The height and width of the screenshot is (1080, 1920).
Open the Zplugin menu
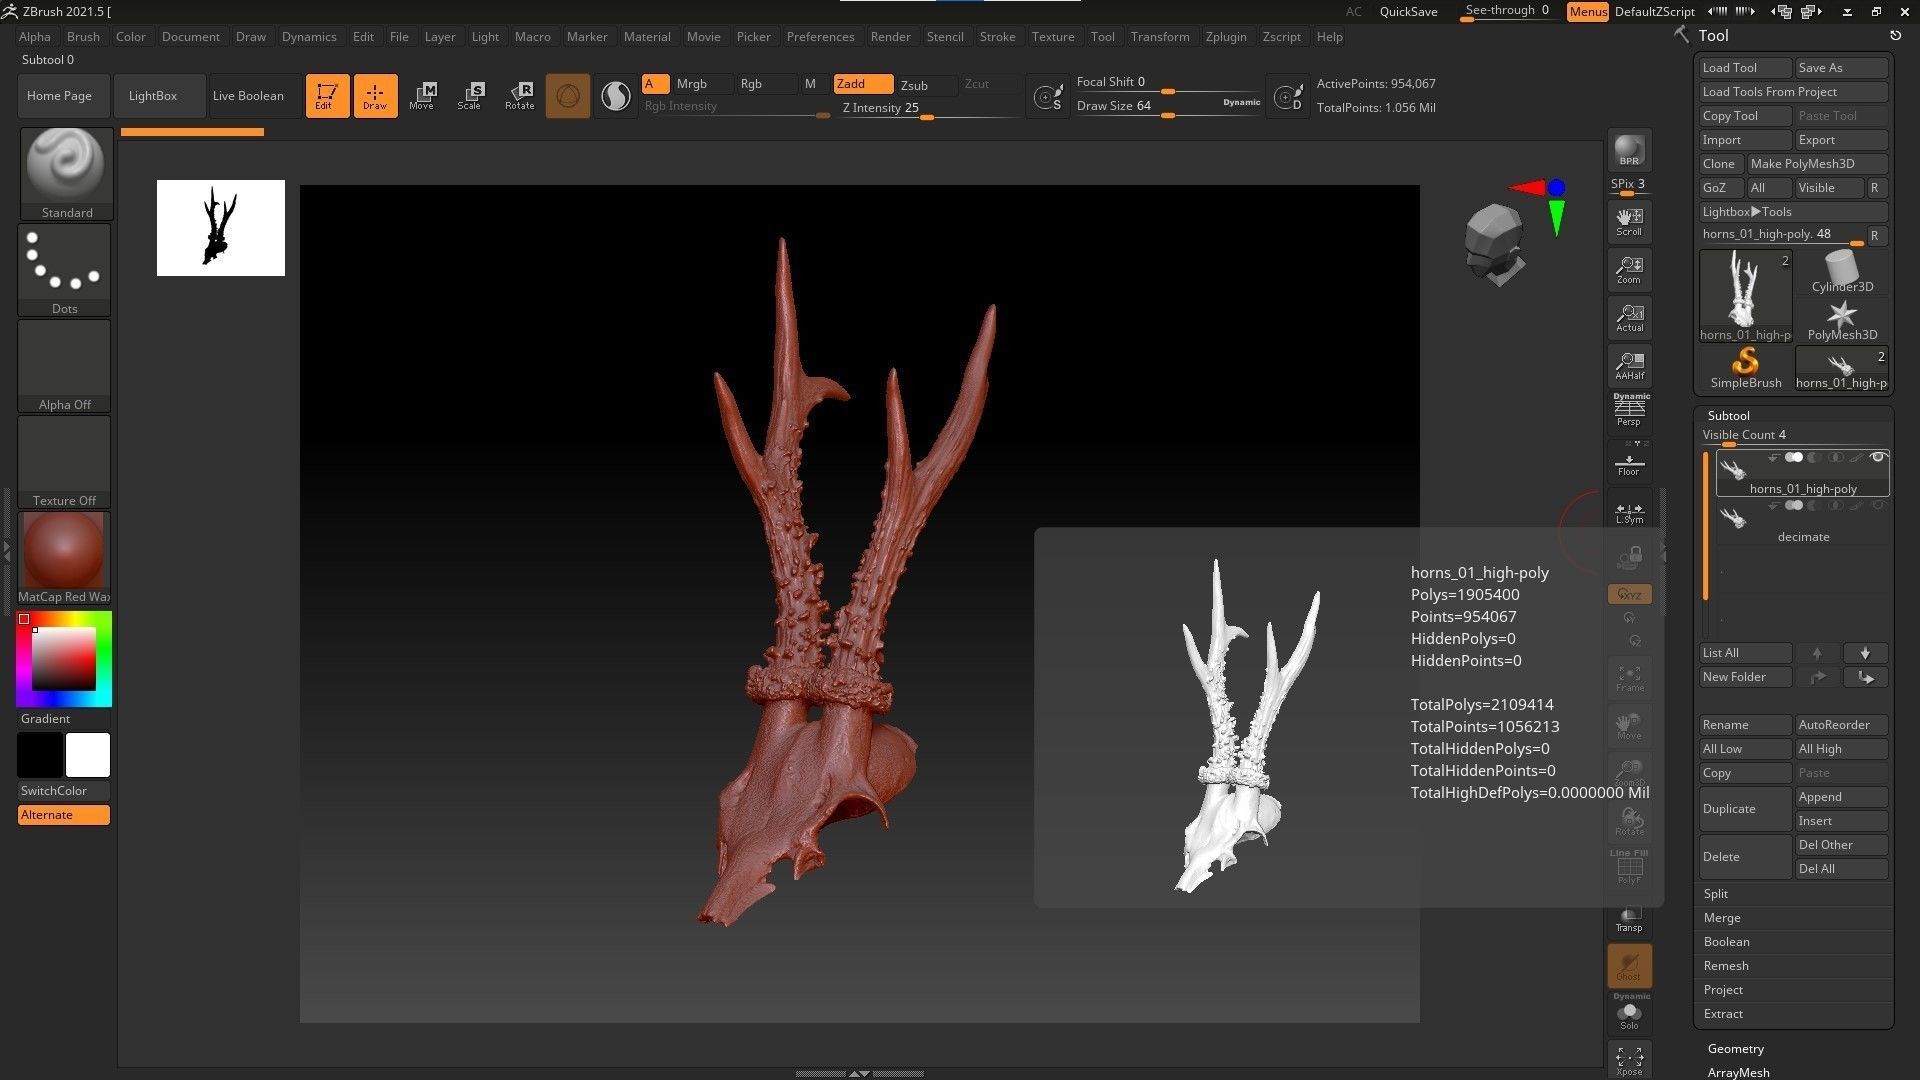pyautogui.click(x=1226, y=37)
